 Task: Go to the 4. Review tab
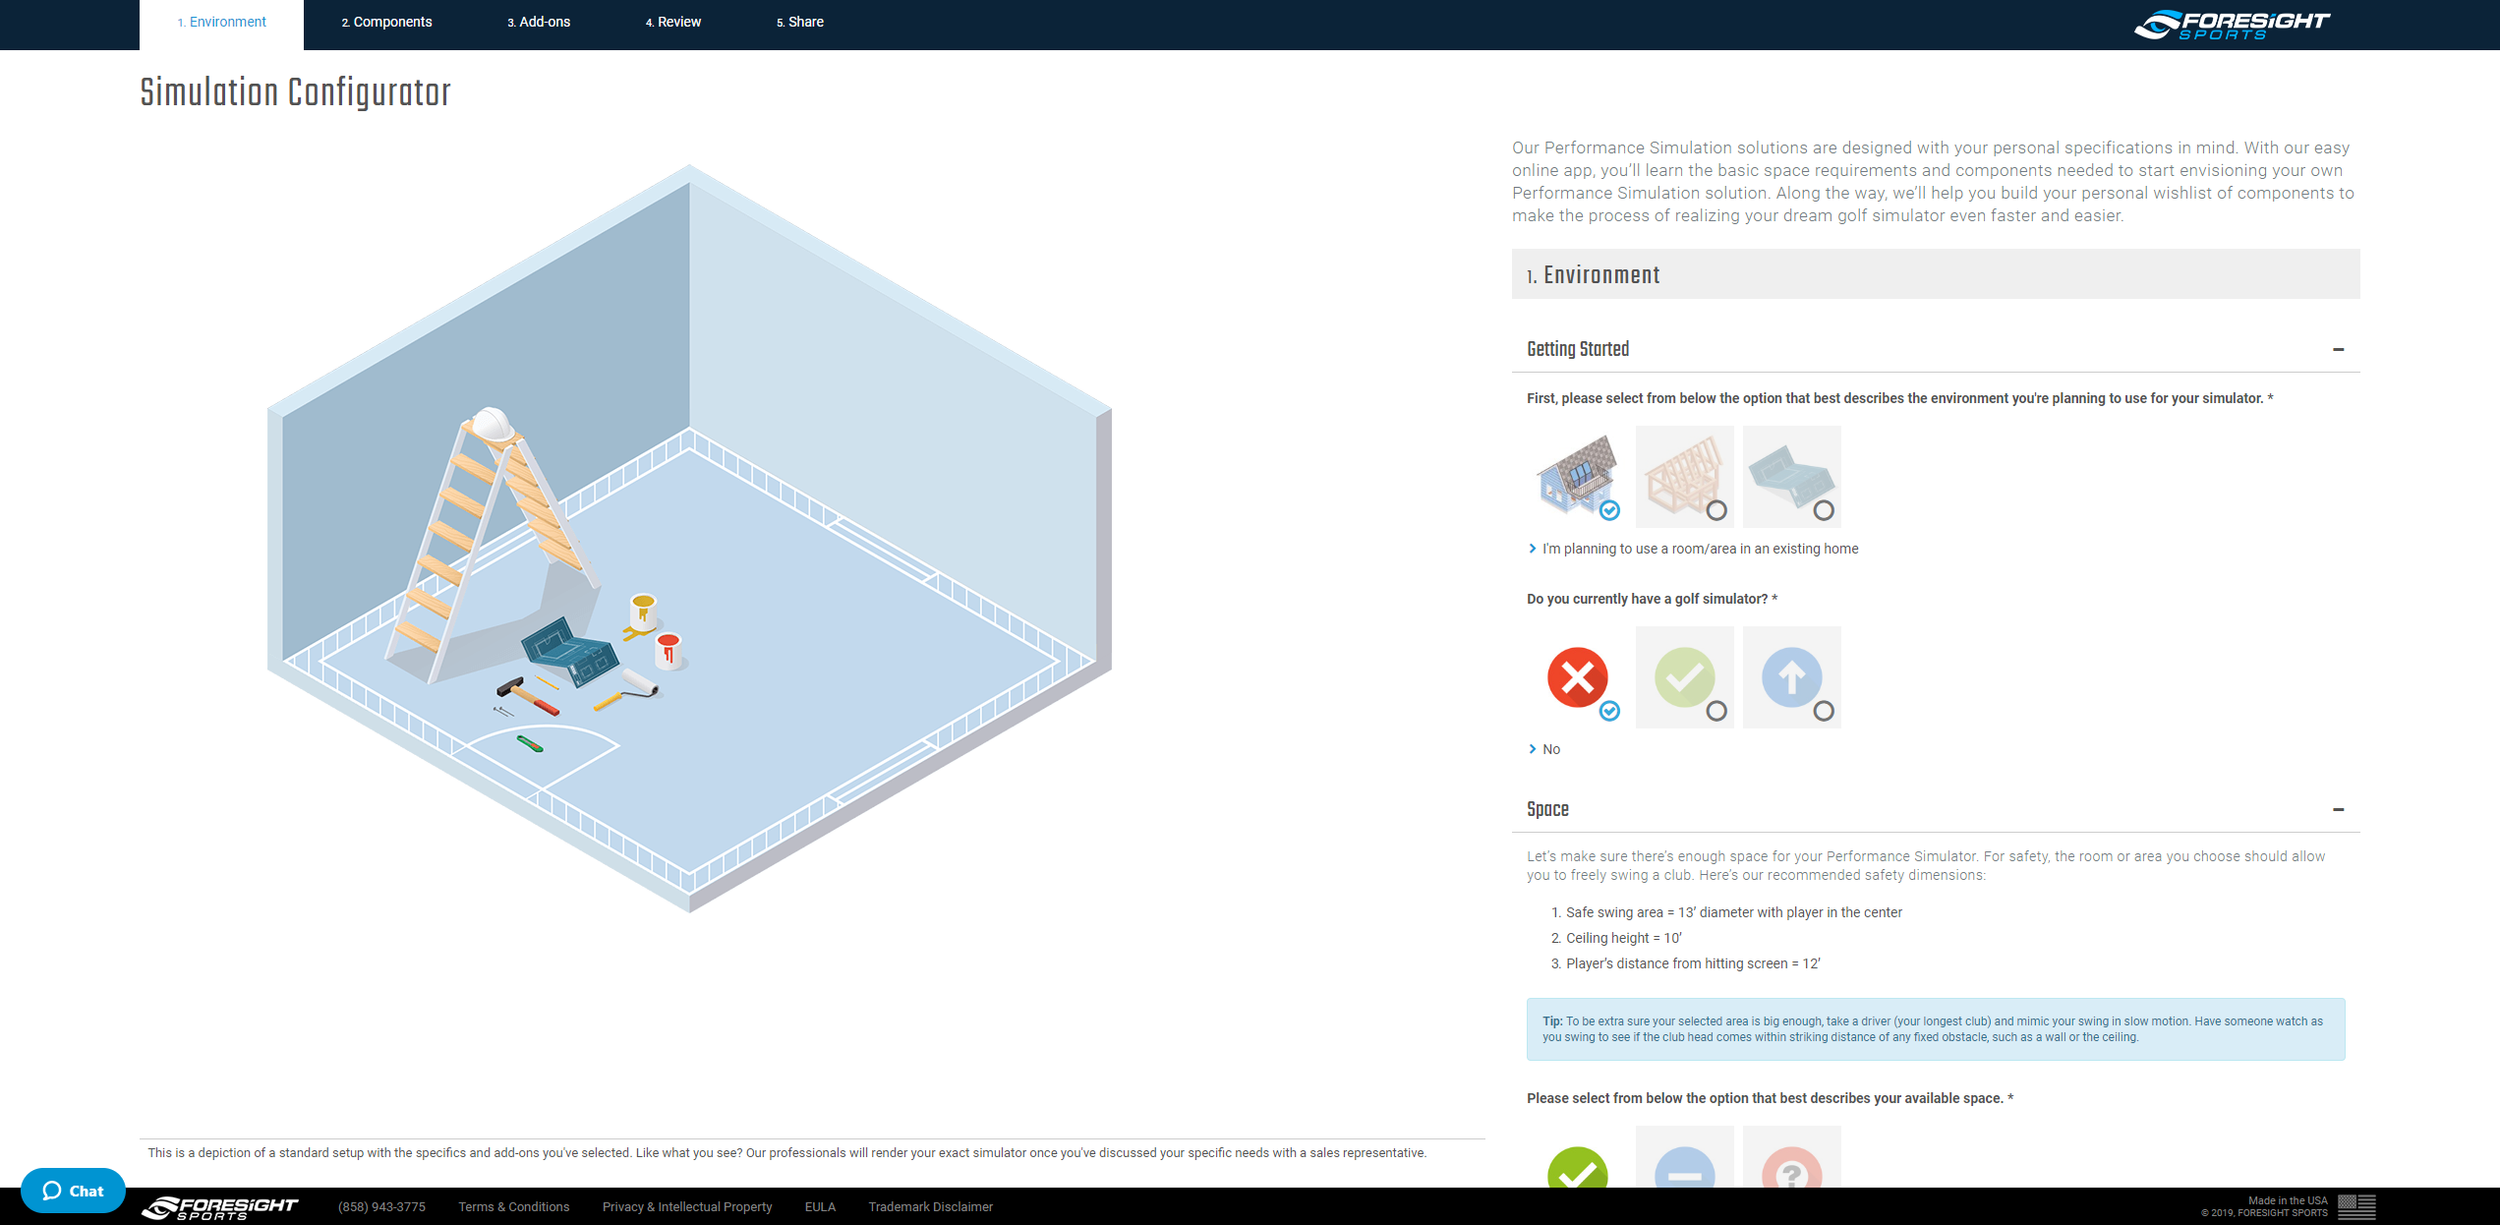673,22
